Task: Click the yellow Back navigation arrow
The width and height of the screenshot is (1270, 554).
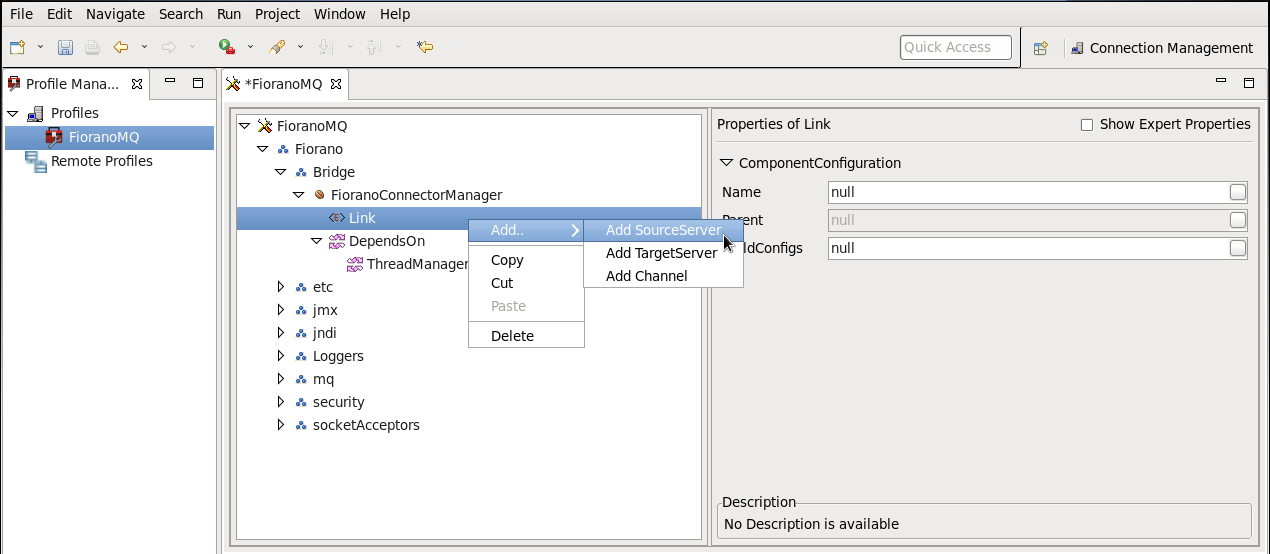Action: [121, 47]
